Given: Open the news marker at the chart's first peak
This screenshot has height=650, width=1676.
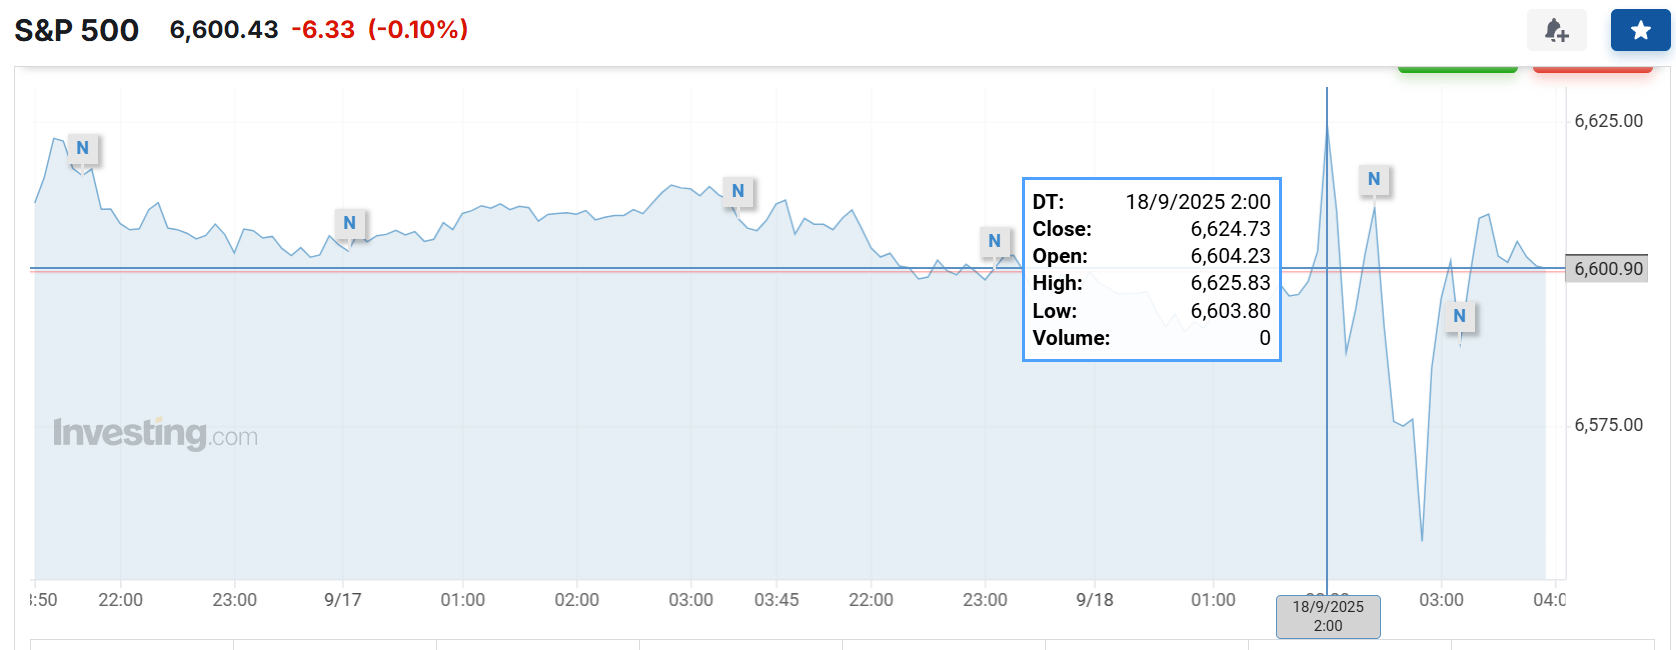Looking at the screenshot, I should (x=83, y=148).
